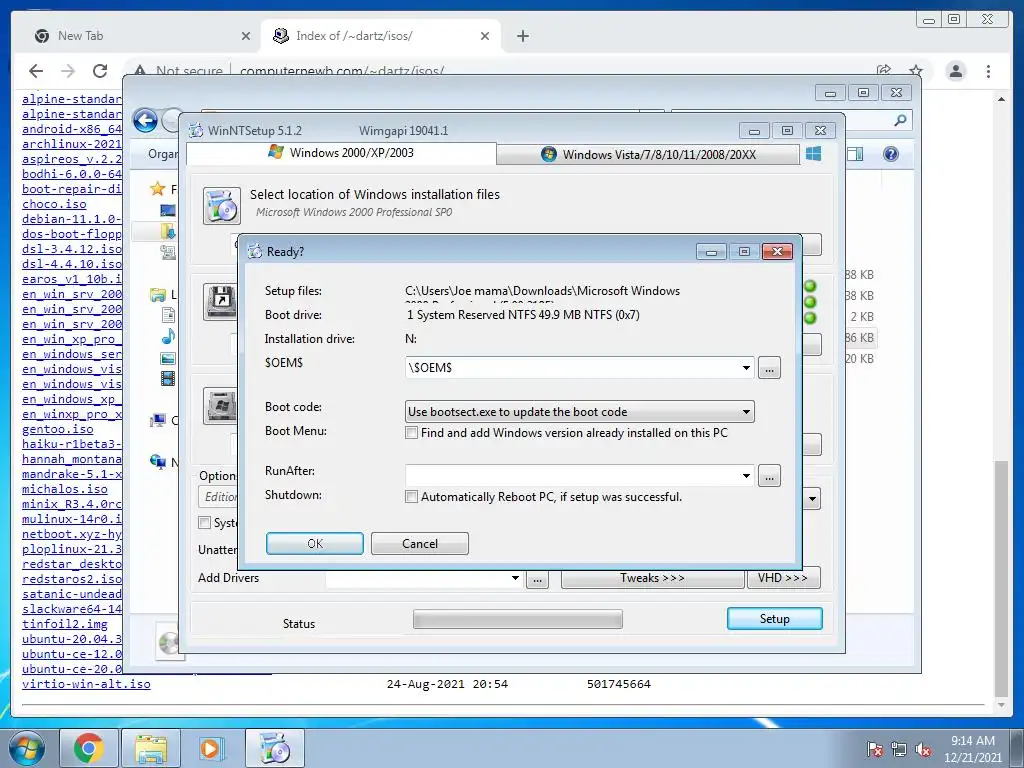The height and width of the screenshot is (768, 1024).
Task: Click WinNTSetup taskbar icon
Action: (x=274, y=748)
